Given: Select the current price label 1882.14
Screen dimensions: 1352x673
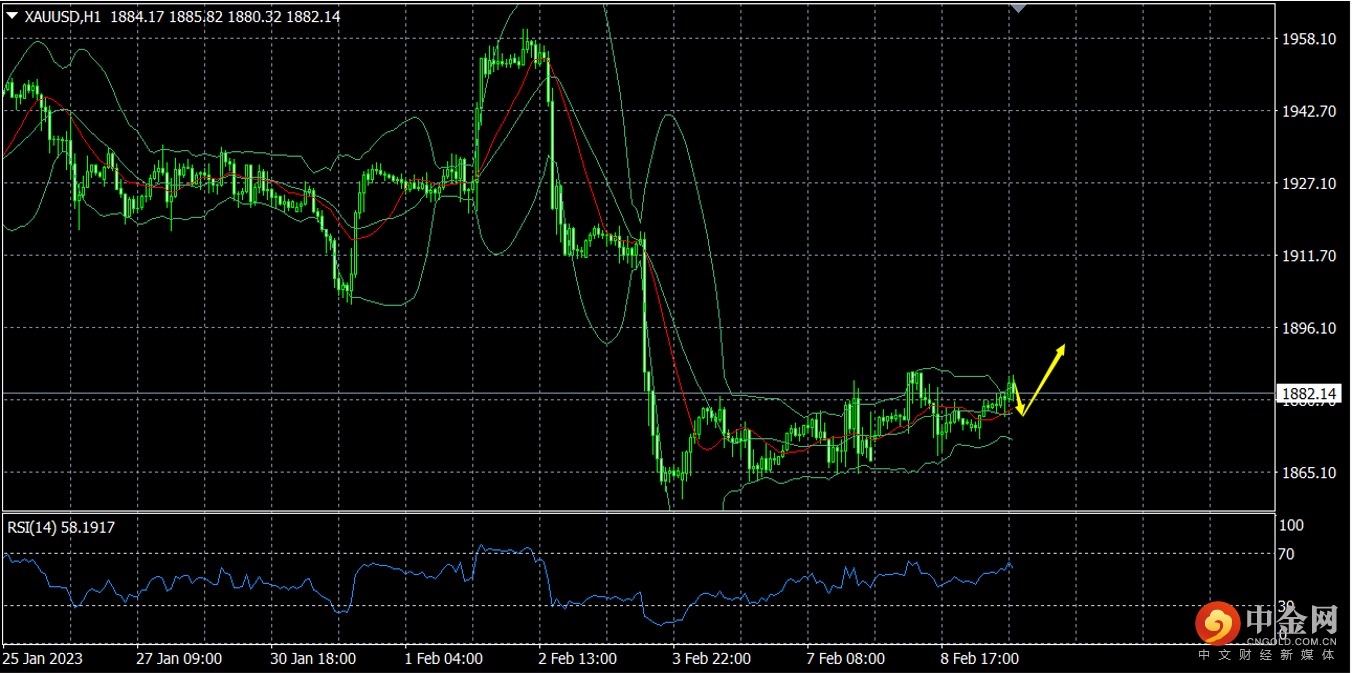Looking at the screenshot, I should 1309,394.
